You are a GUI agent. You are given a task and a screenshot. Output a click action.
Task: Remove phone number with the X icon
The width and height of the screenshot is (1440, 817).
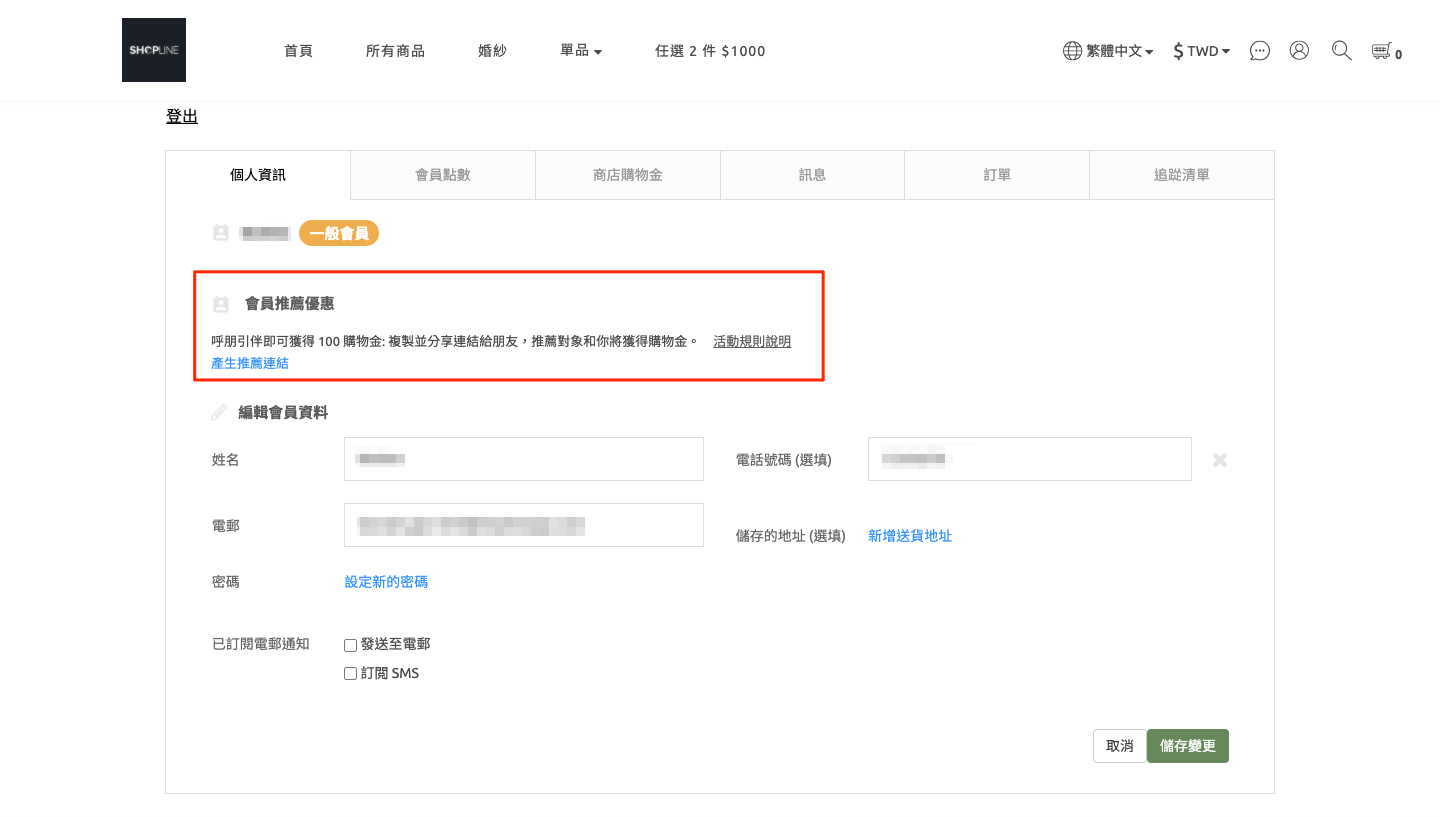(x=1219, y=460)
